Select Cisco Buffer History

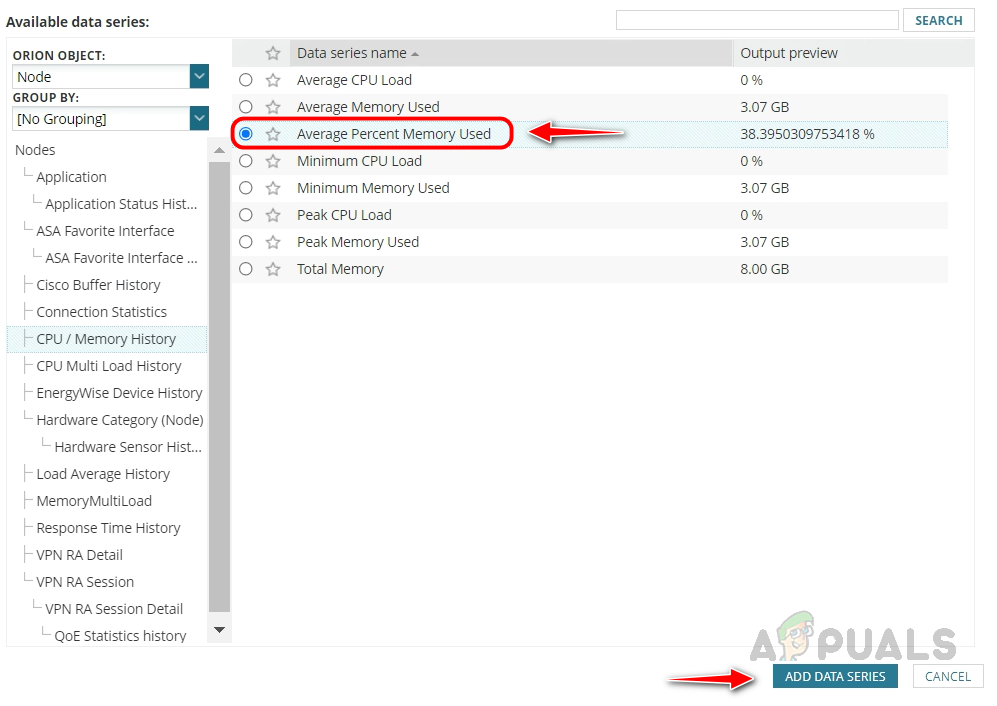click(98, 285)
